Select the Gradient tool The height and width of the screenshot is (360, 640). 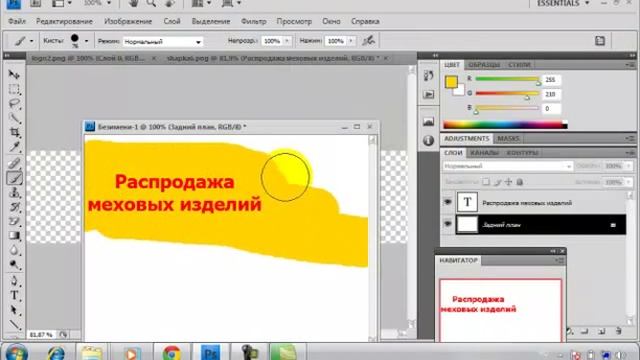pyautogui.click(x=14, y=236)
